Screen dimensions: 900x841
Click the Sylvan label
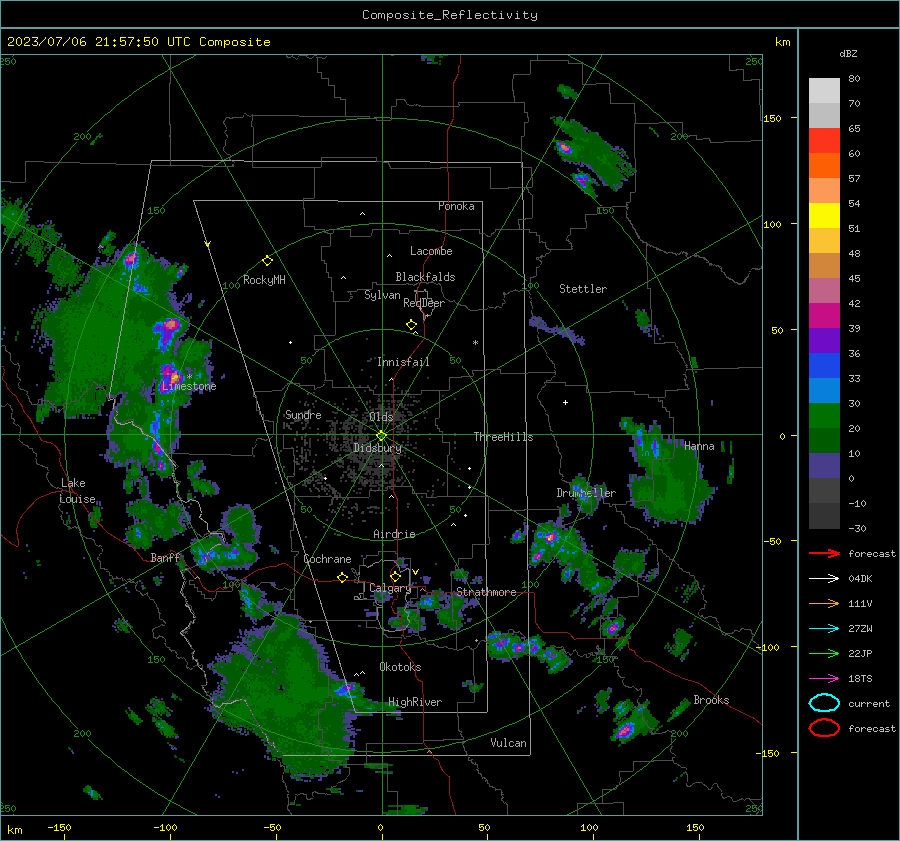click(382, 295)
